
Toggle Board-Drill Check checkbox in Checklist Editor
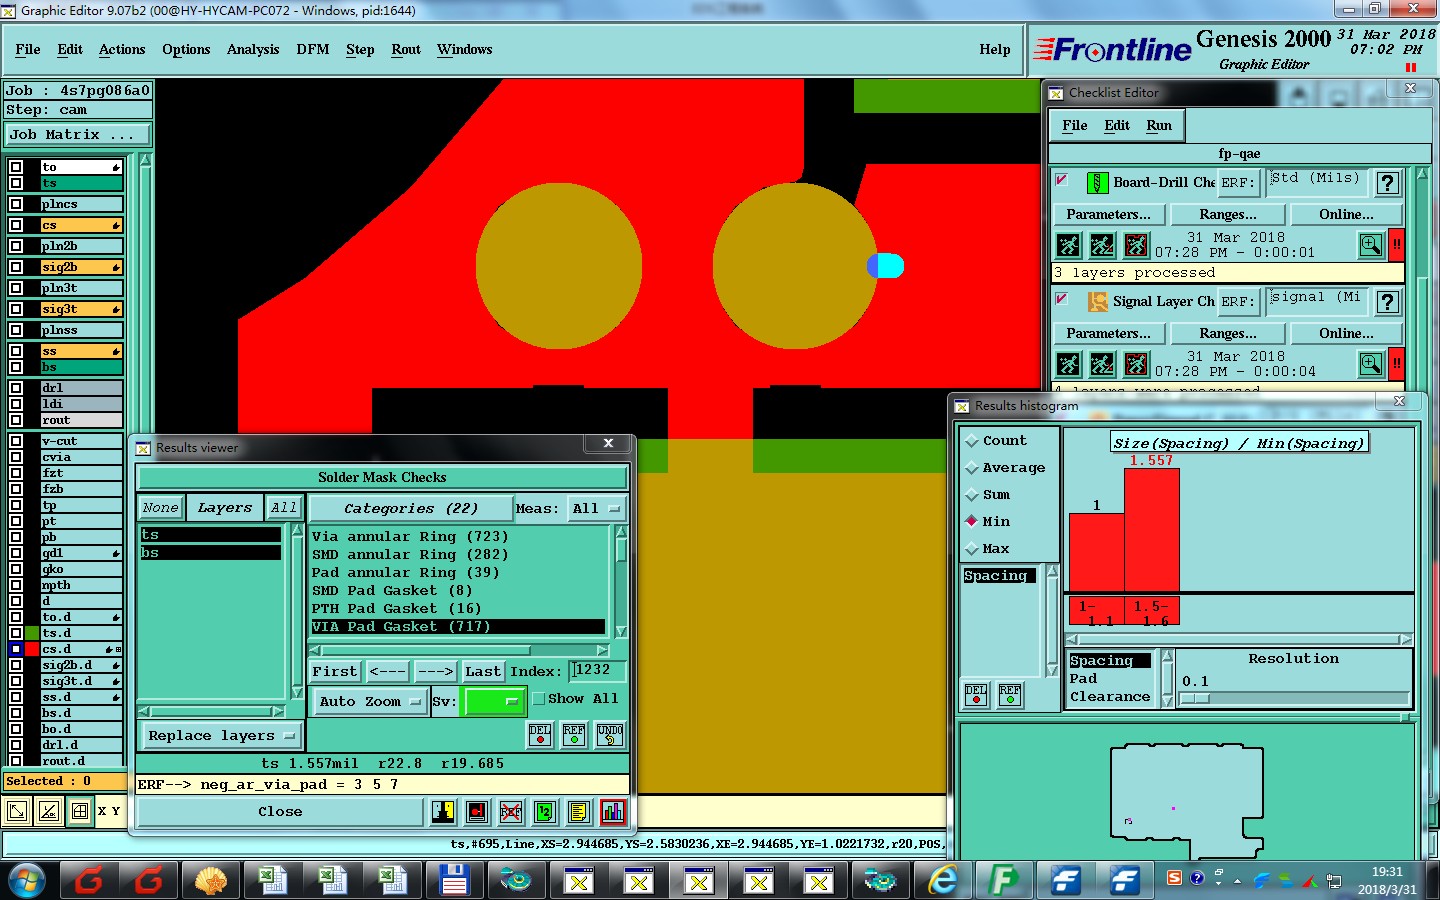[x=1061, y=180]
